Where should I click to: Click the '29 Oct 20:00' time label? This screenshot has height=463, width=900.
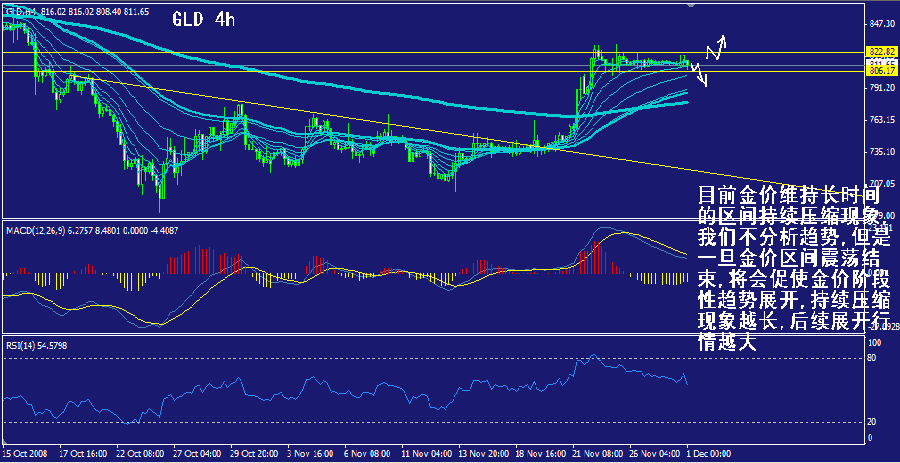click(x=252, y=452)
